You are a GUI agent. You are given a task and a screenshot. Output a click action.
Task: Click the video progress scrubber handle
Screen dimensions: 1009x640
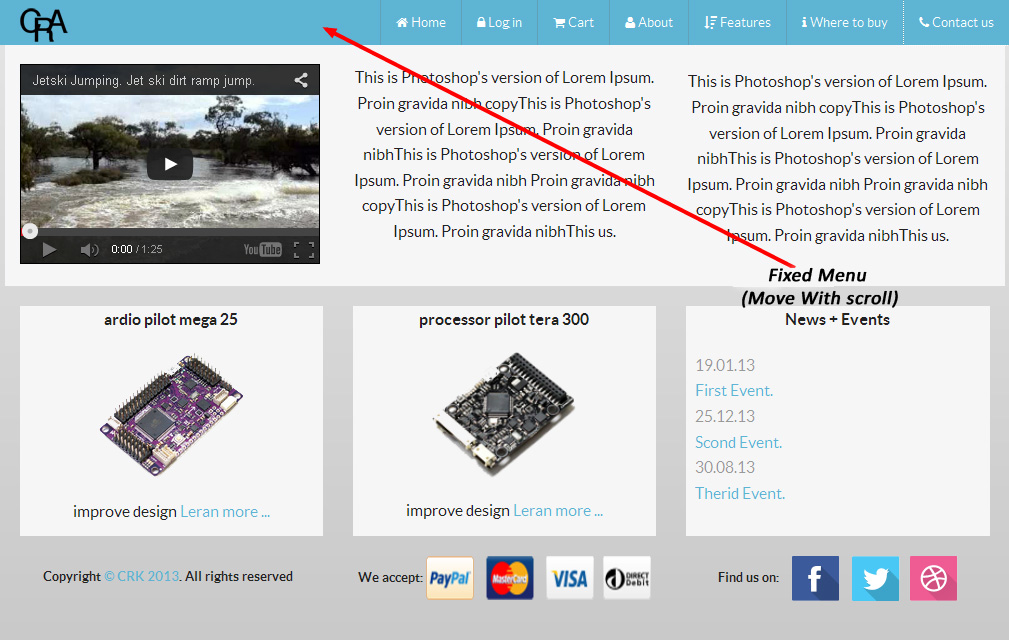(30, 231)
